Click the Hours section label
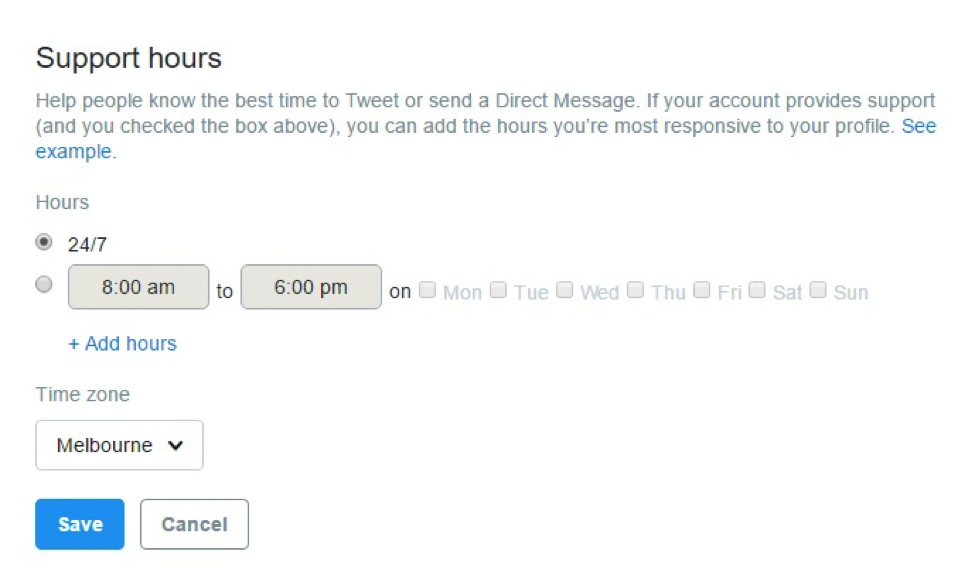This screenshot has width=975, height=571. pyautogui.click(x=62, y=203)
